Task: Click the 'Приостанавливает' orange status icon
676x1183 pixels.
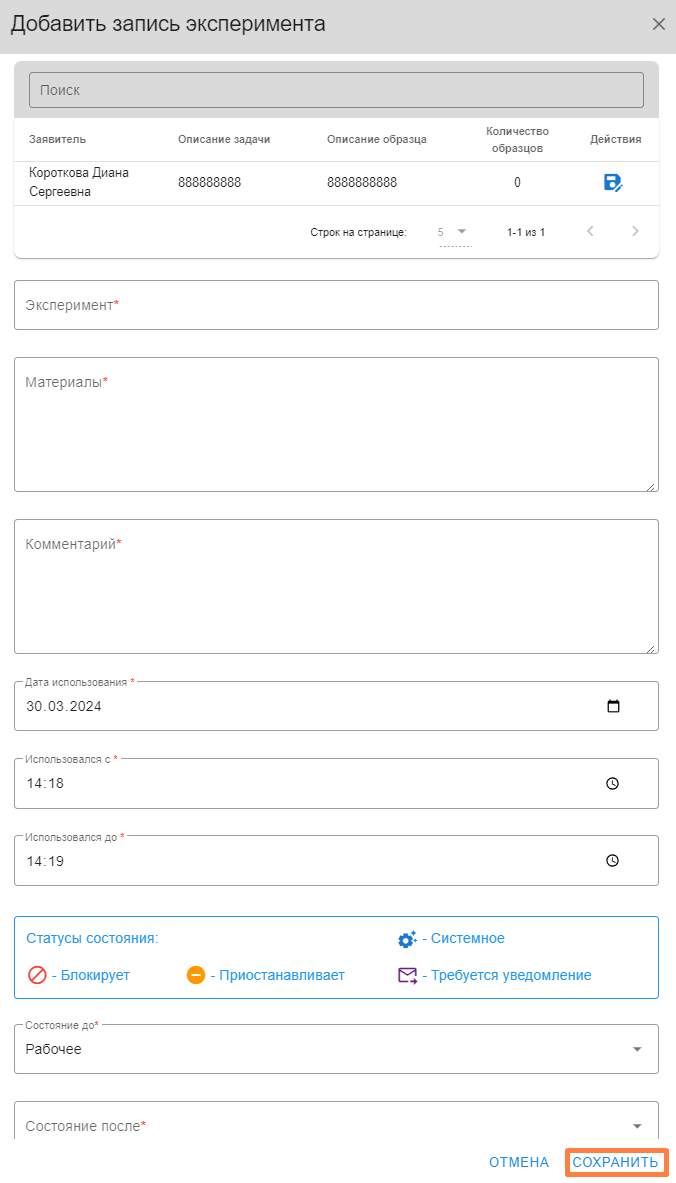Action: (x=196, y=975)
